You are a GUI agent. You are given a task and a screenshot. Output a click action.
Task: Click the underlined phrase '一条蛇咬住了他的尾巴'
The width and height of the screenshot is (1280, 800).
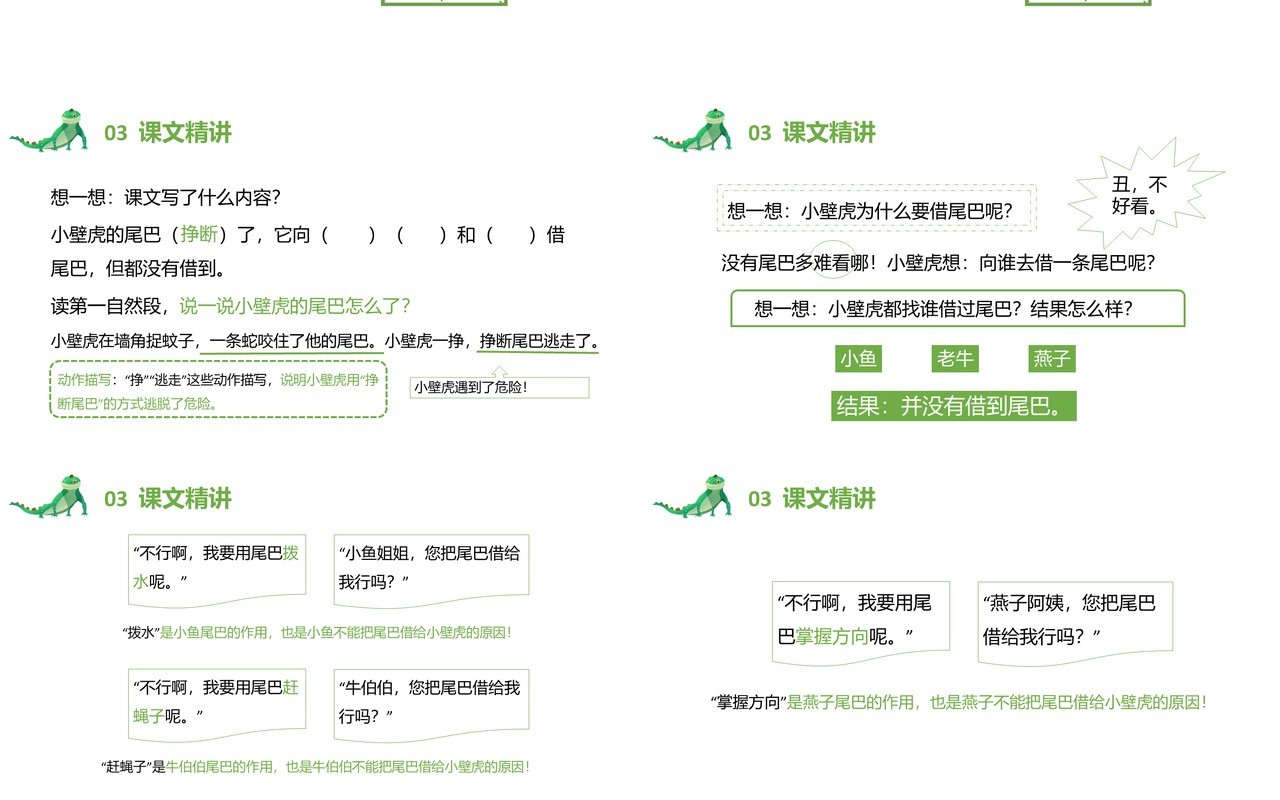290,341
